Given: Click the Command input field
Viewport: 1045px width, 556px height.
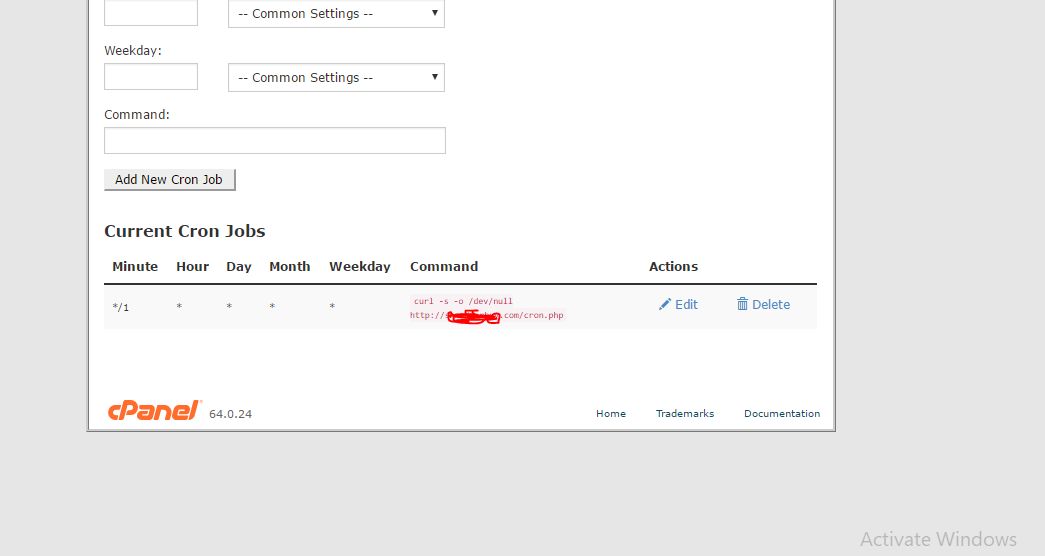Looking at the screenshot, I should click(x=275, y=141).
